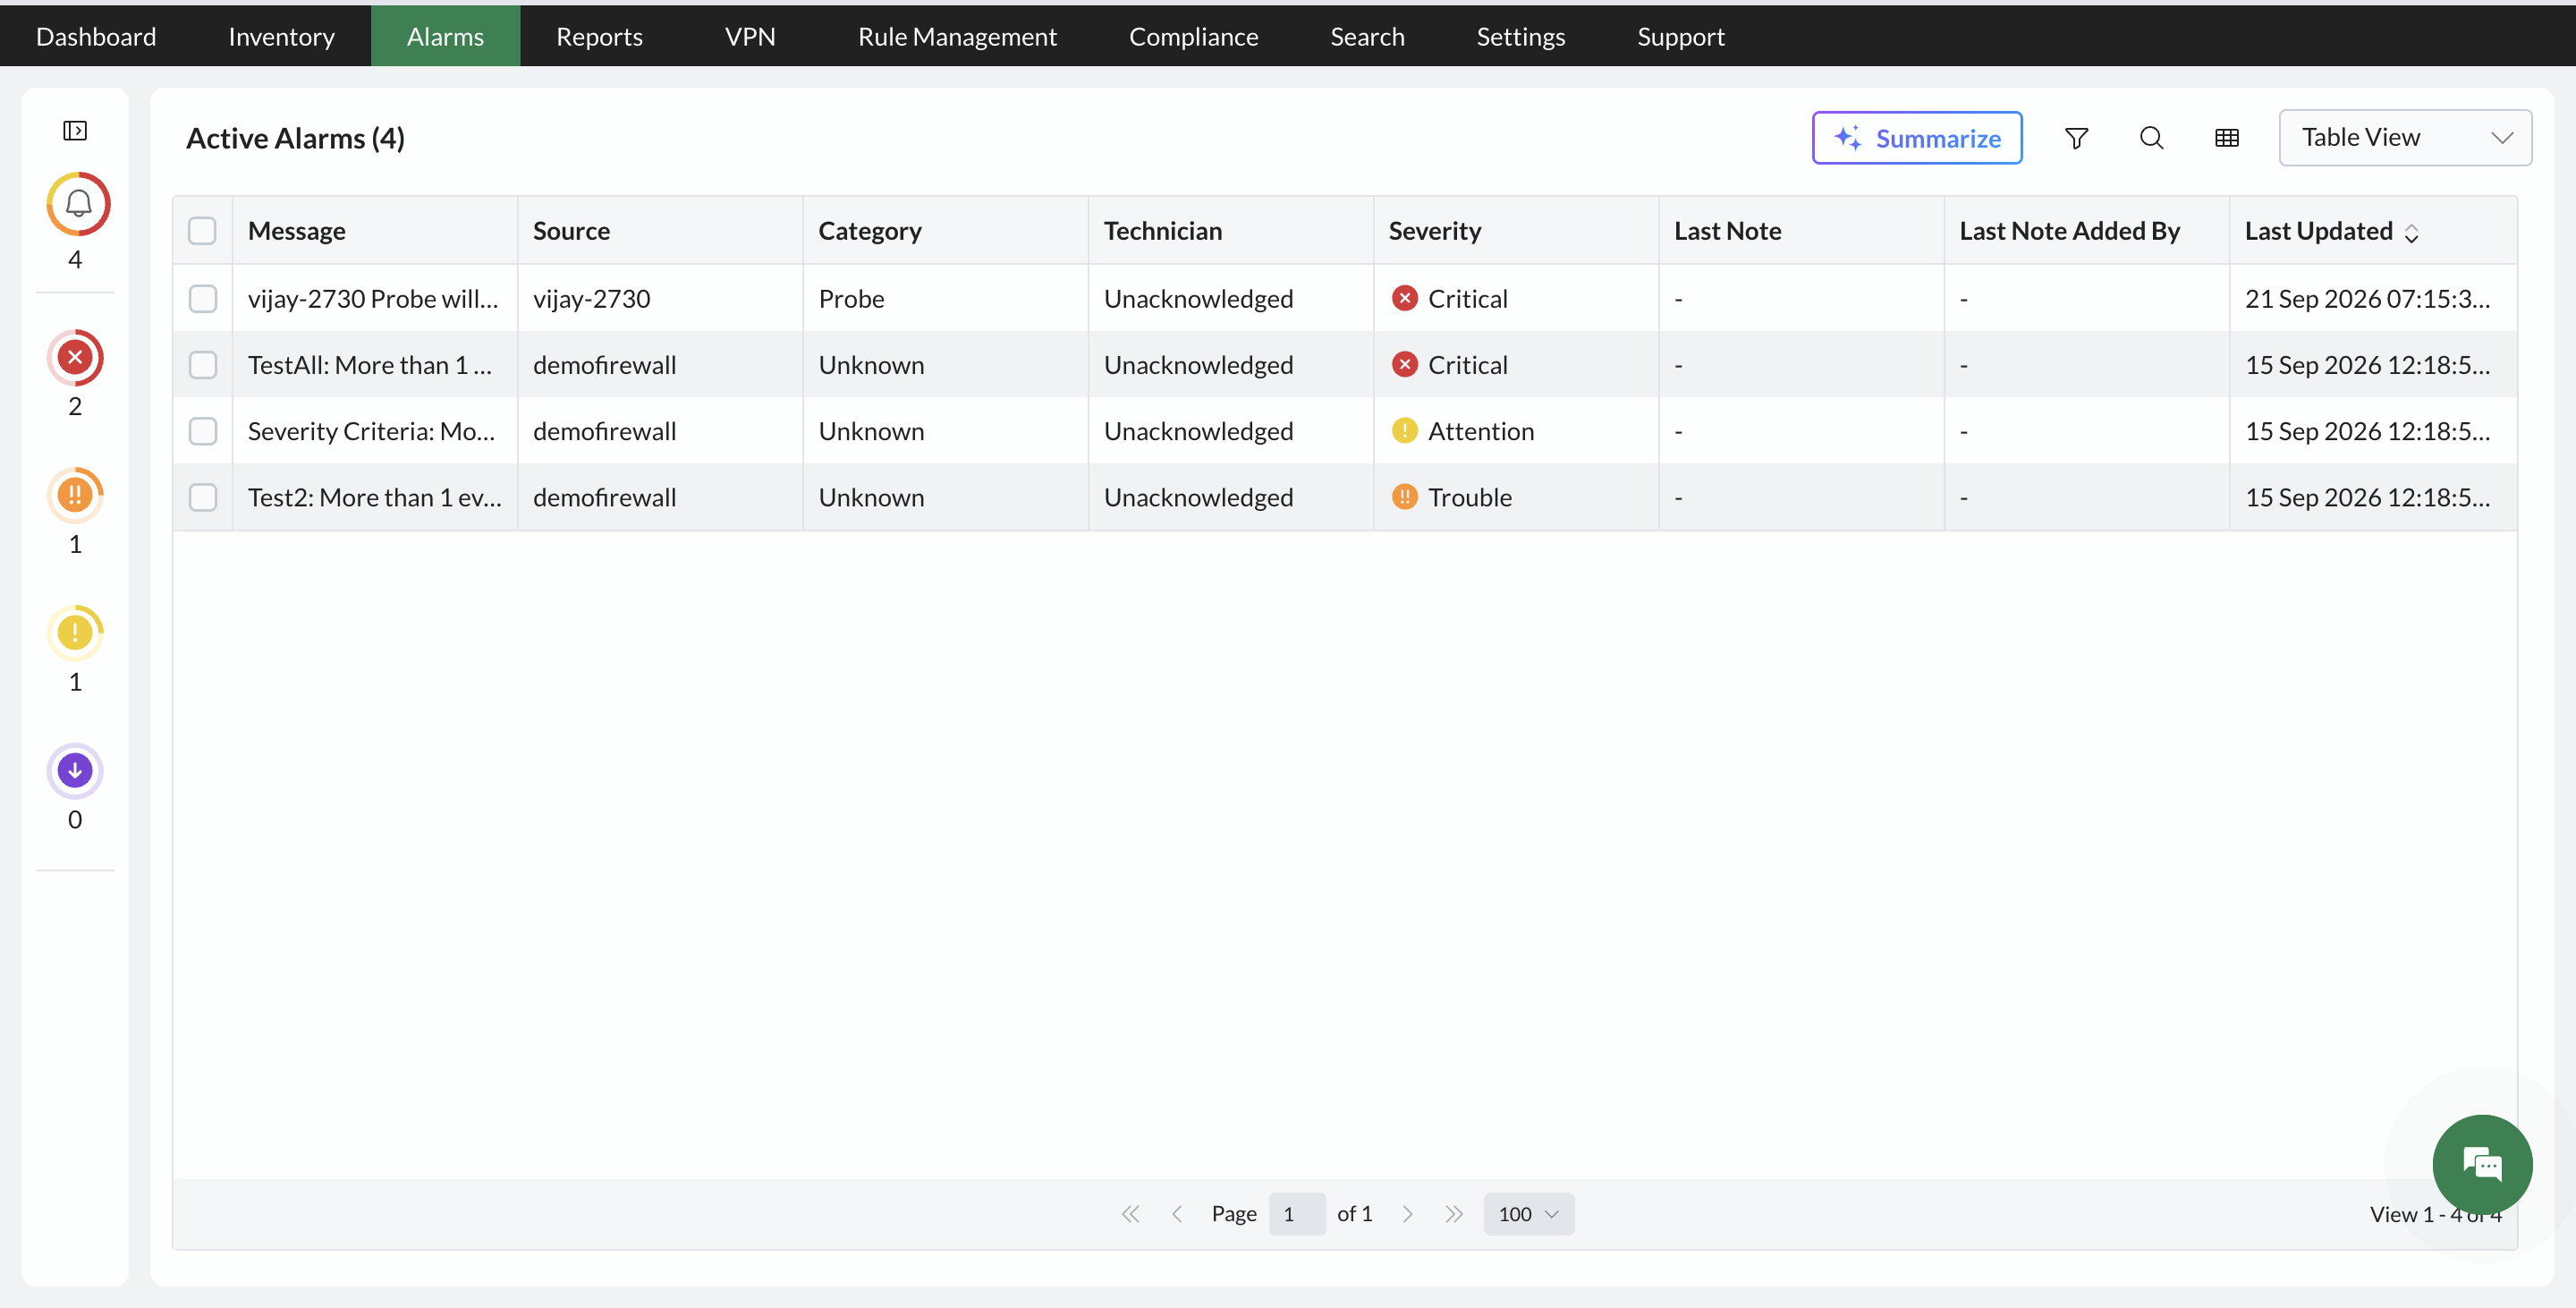Click the Active Alarms (4) heading

click(295, 138)
